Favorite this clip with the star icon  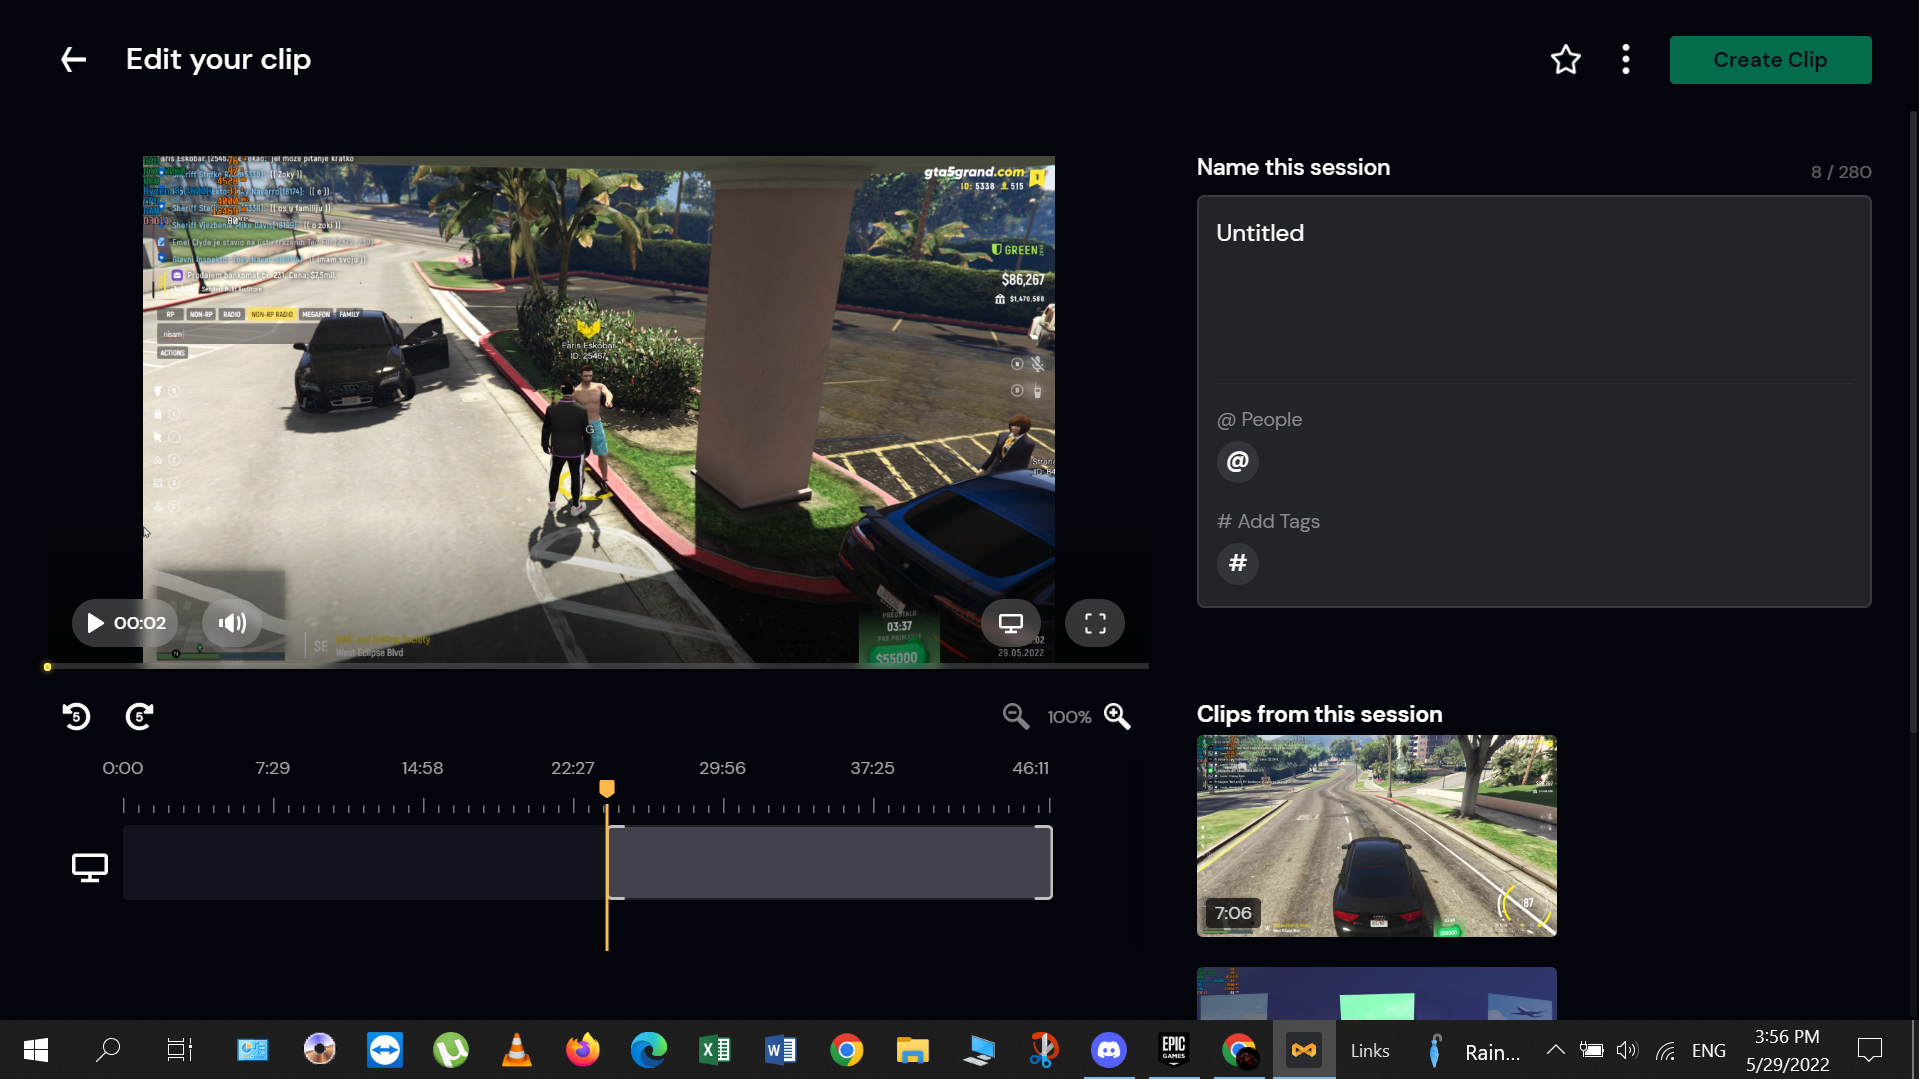[x=1565, y=60]
